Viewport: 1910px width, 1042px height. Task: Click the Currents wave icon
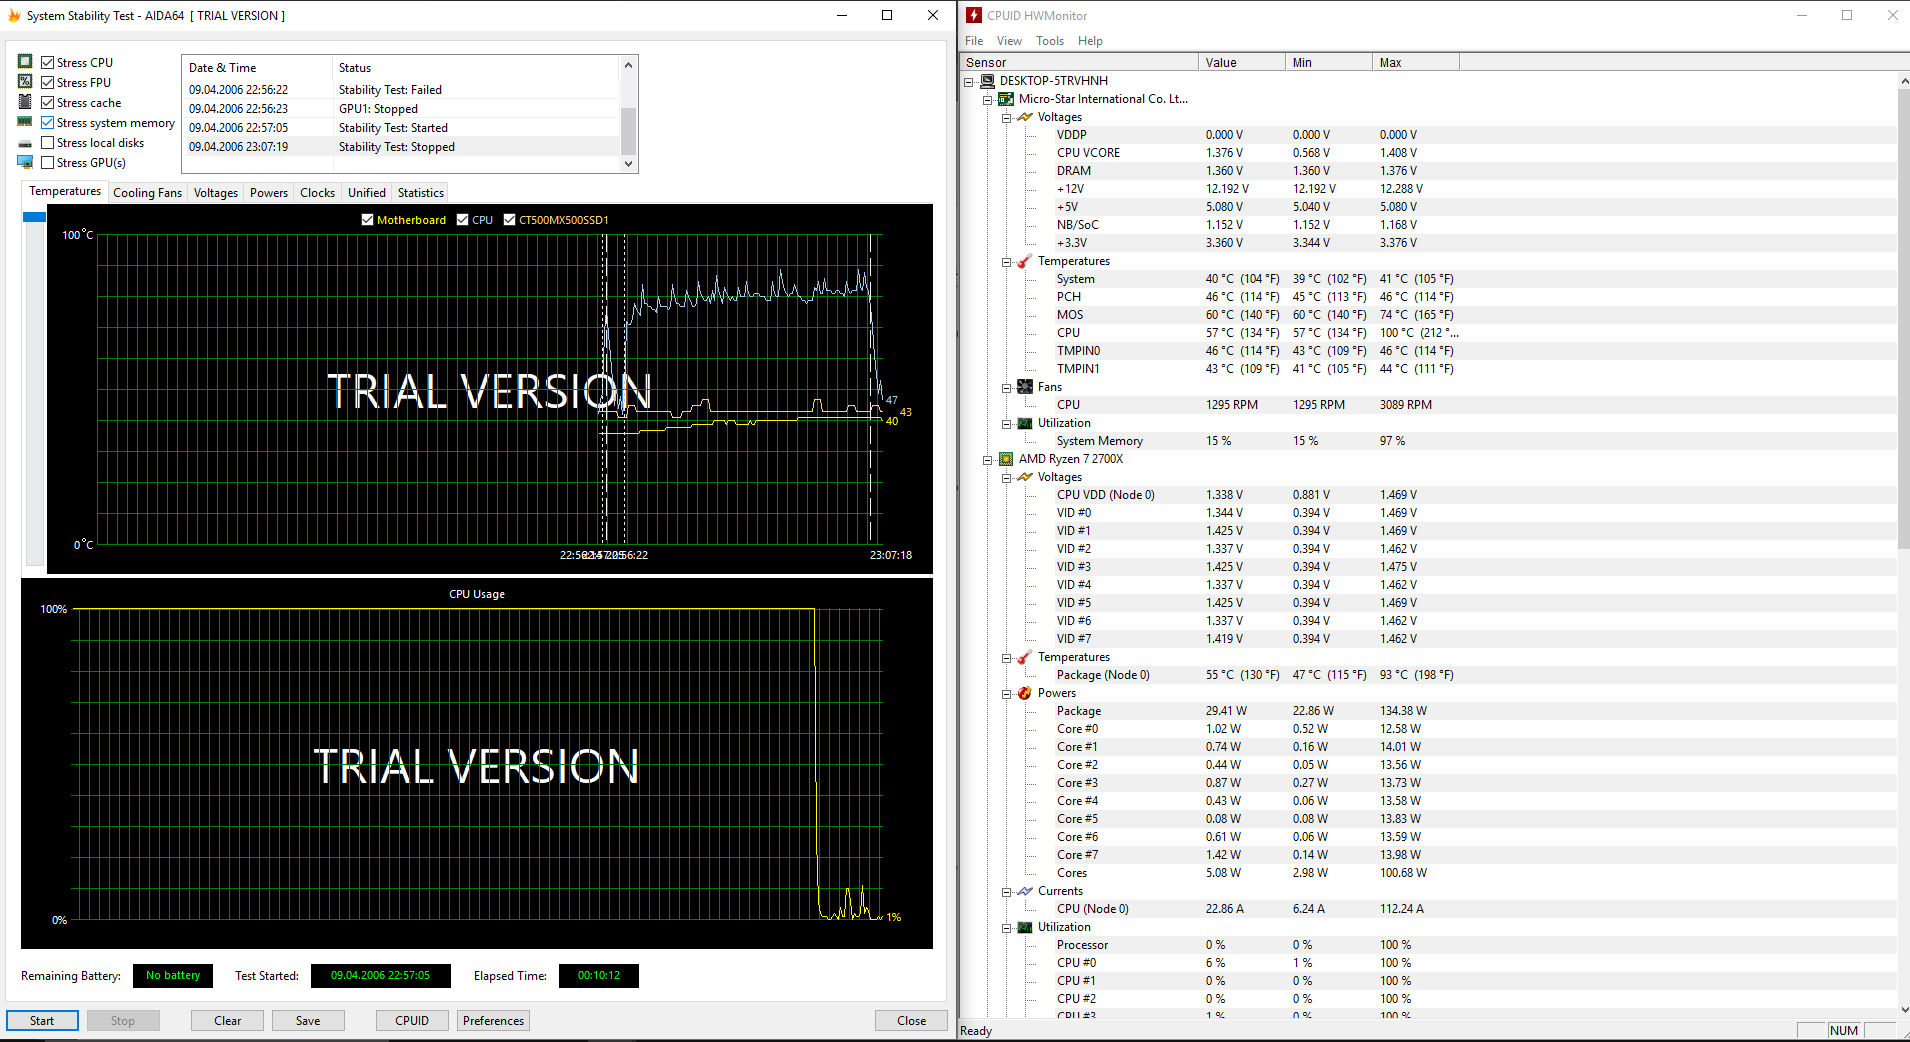click(x=1025, y=891)
